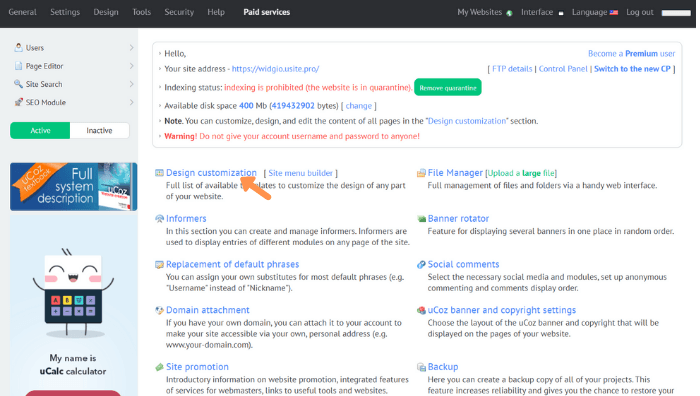Expand the SEO Module sidebar item
Viewport: 700px width, 396px height.
click(74, 102)
